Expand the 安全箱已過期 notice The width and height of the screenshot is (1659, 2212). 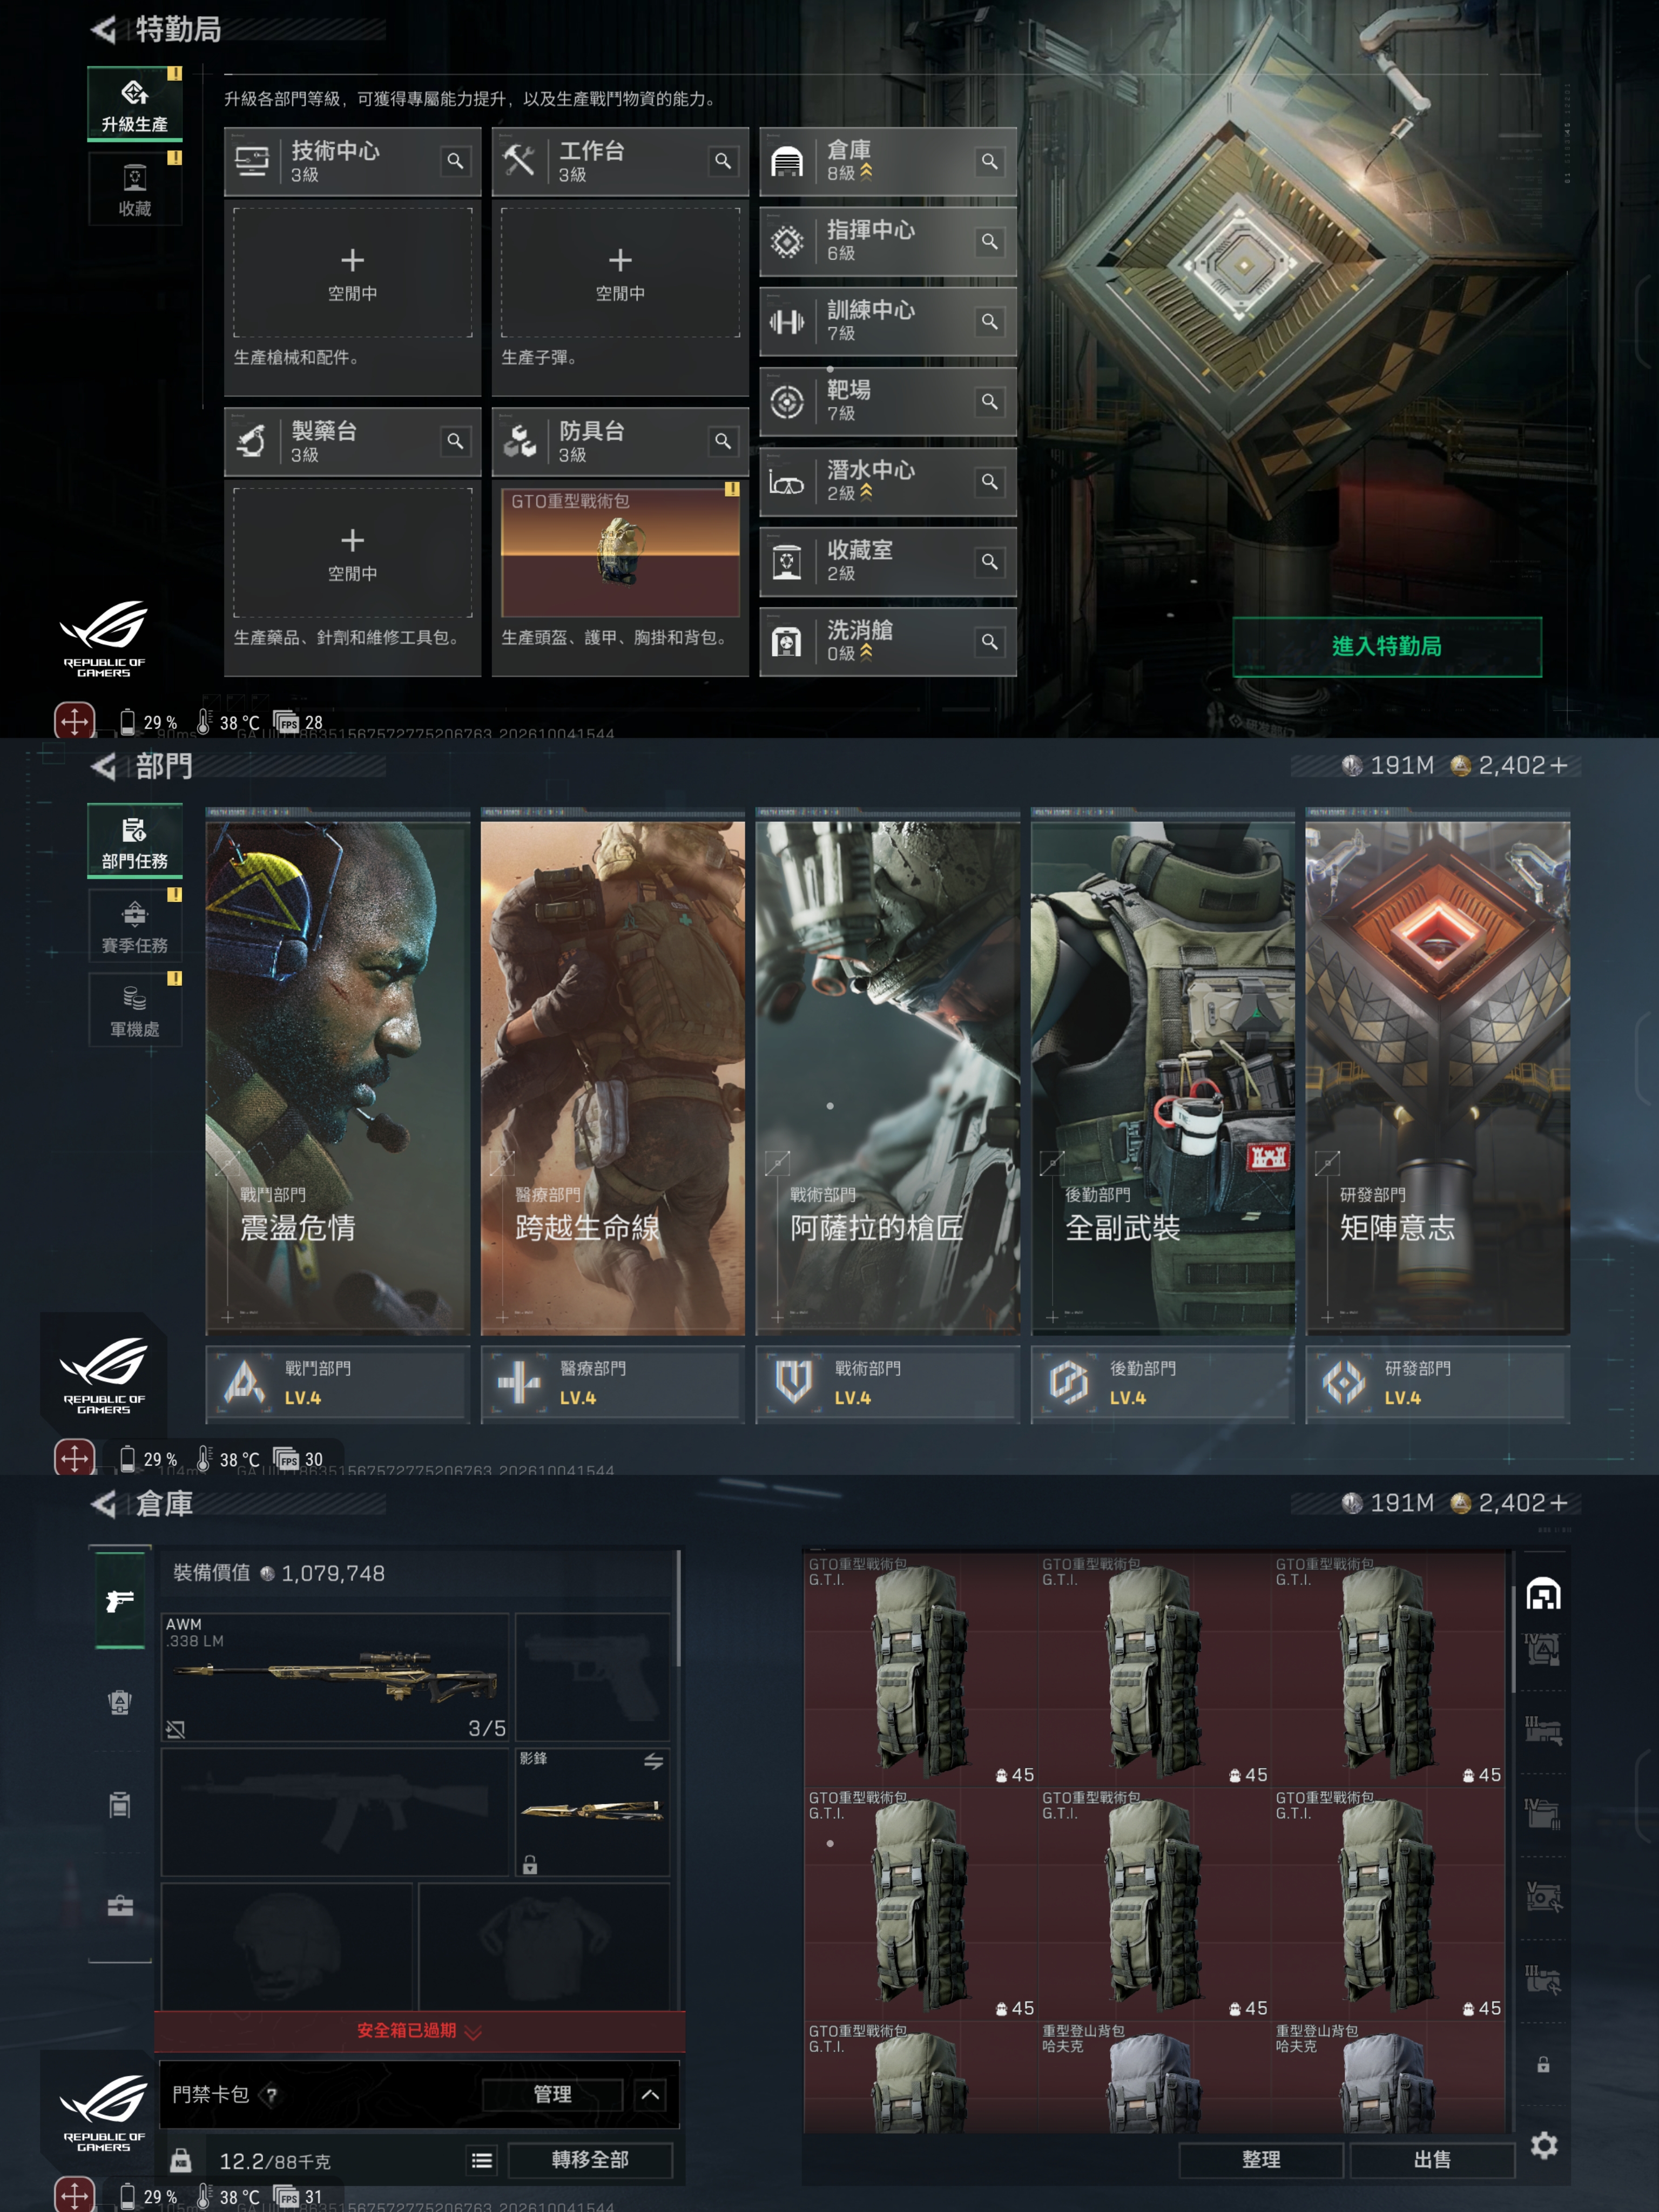click(x=420, y=2031)
